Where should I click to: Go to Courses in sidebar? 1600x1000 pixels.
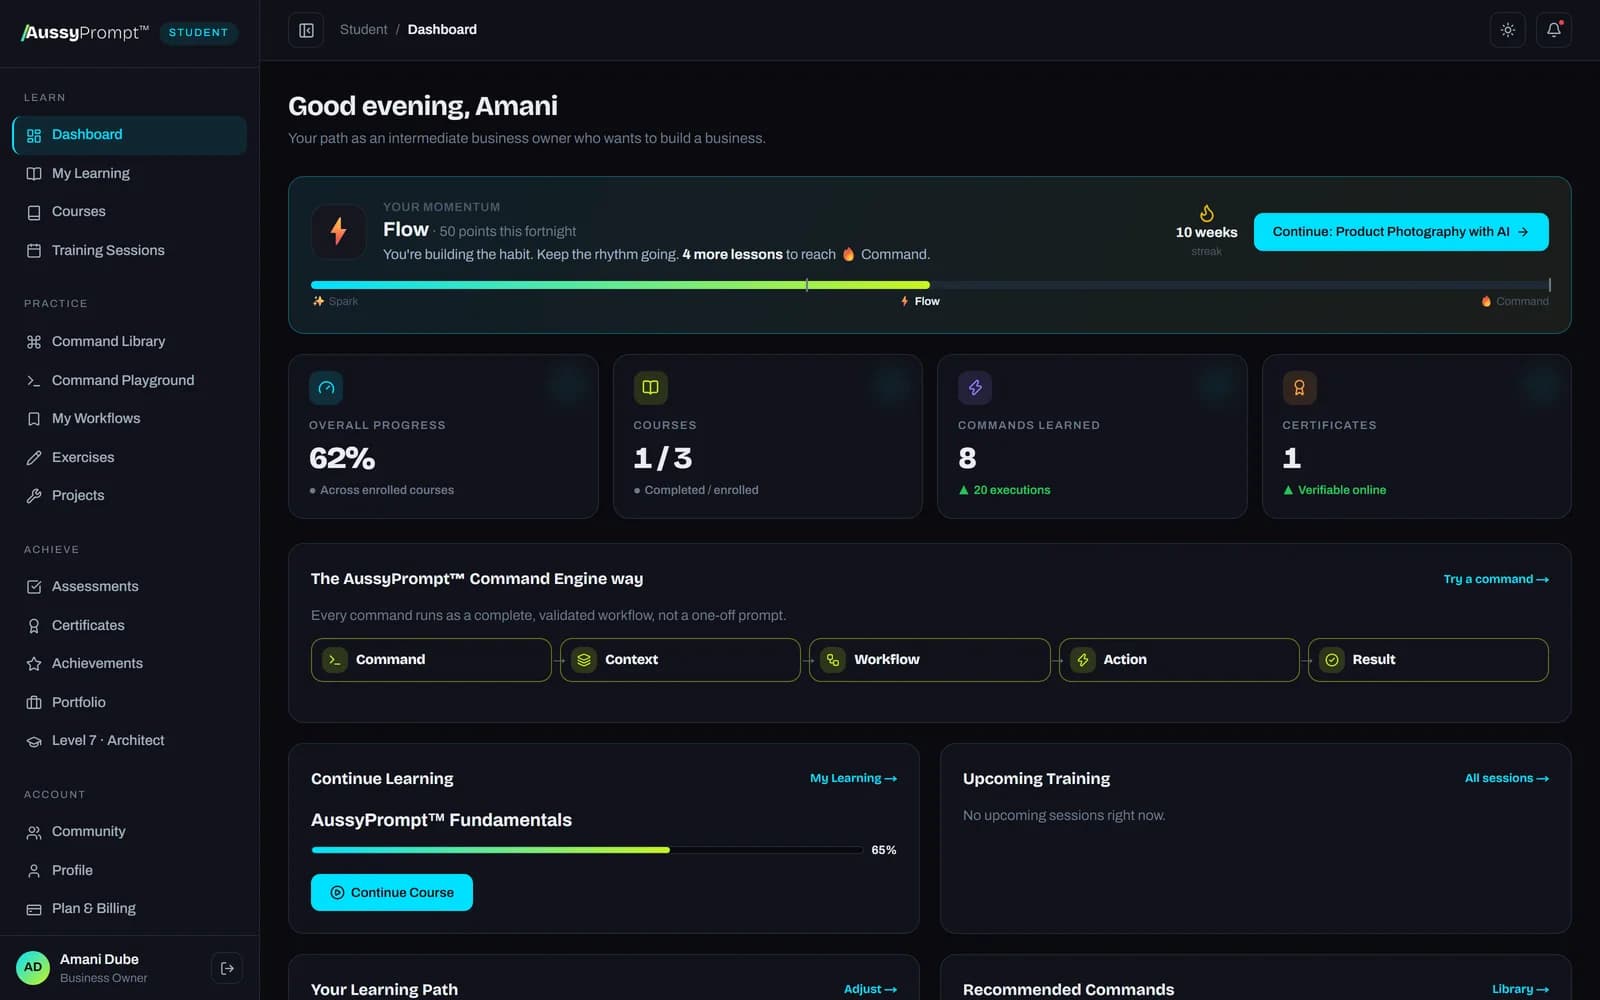pos(129,212)
